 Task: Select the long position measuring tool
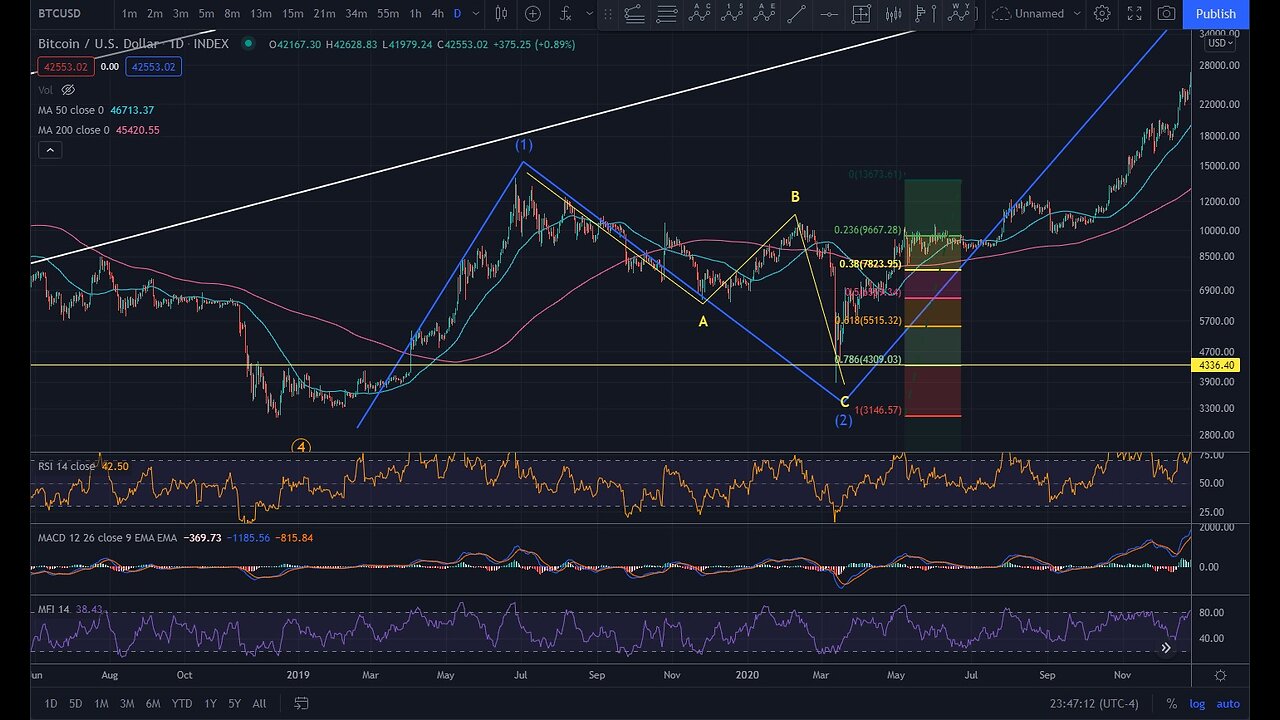point(861,14)
